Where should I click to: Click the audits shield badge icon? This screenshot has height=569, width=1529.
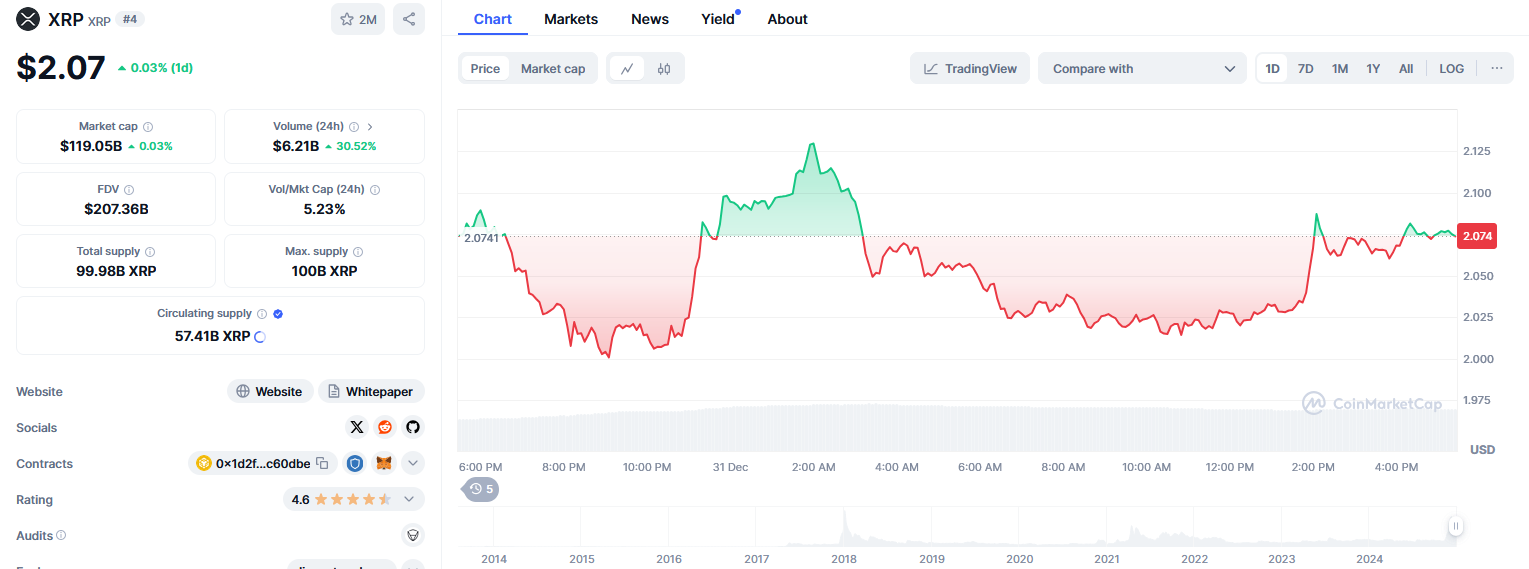(413, 535)
